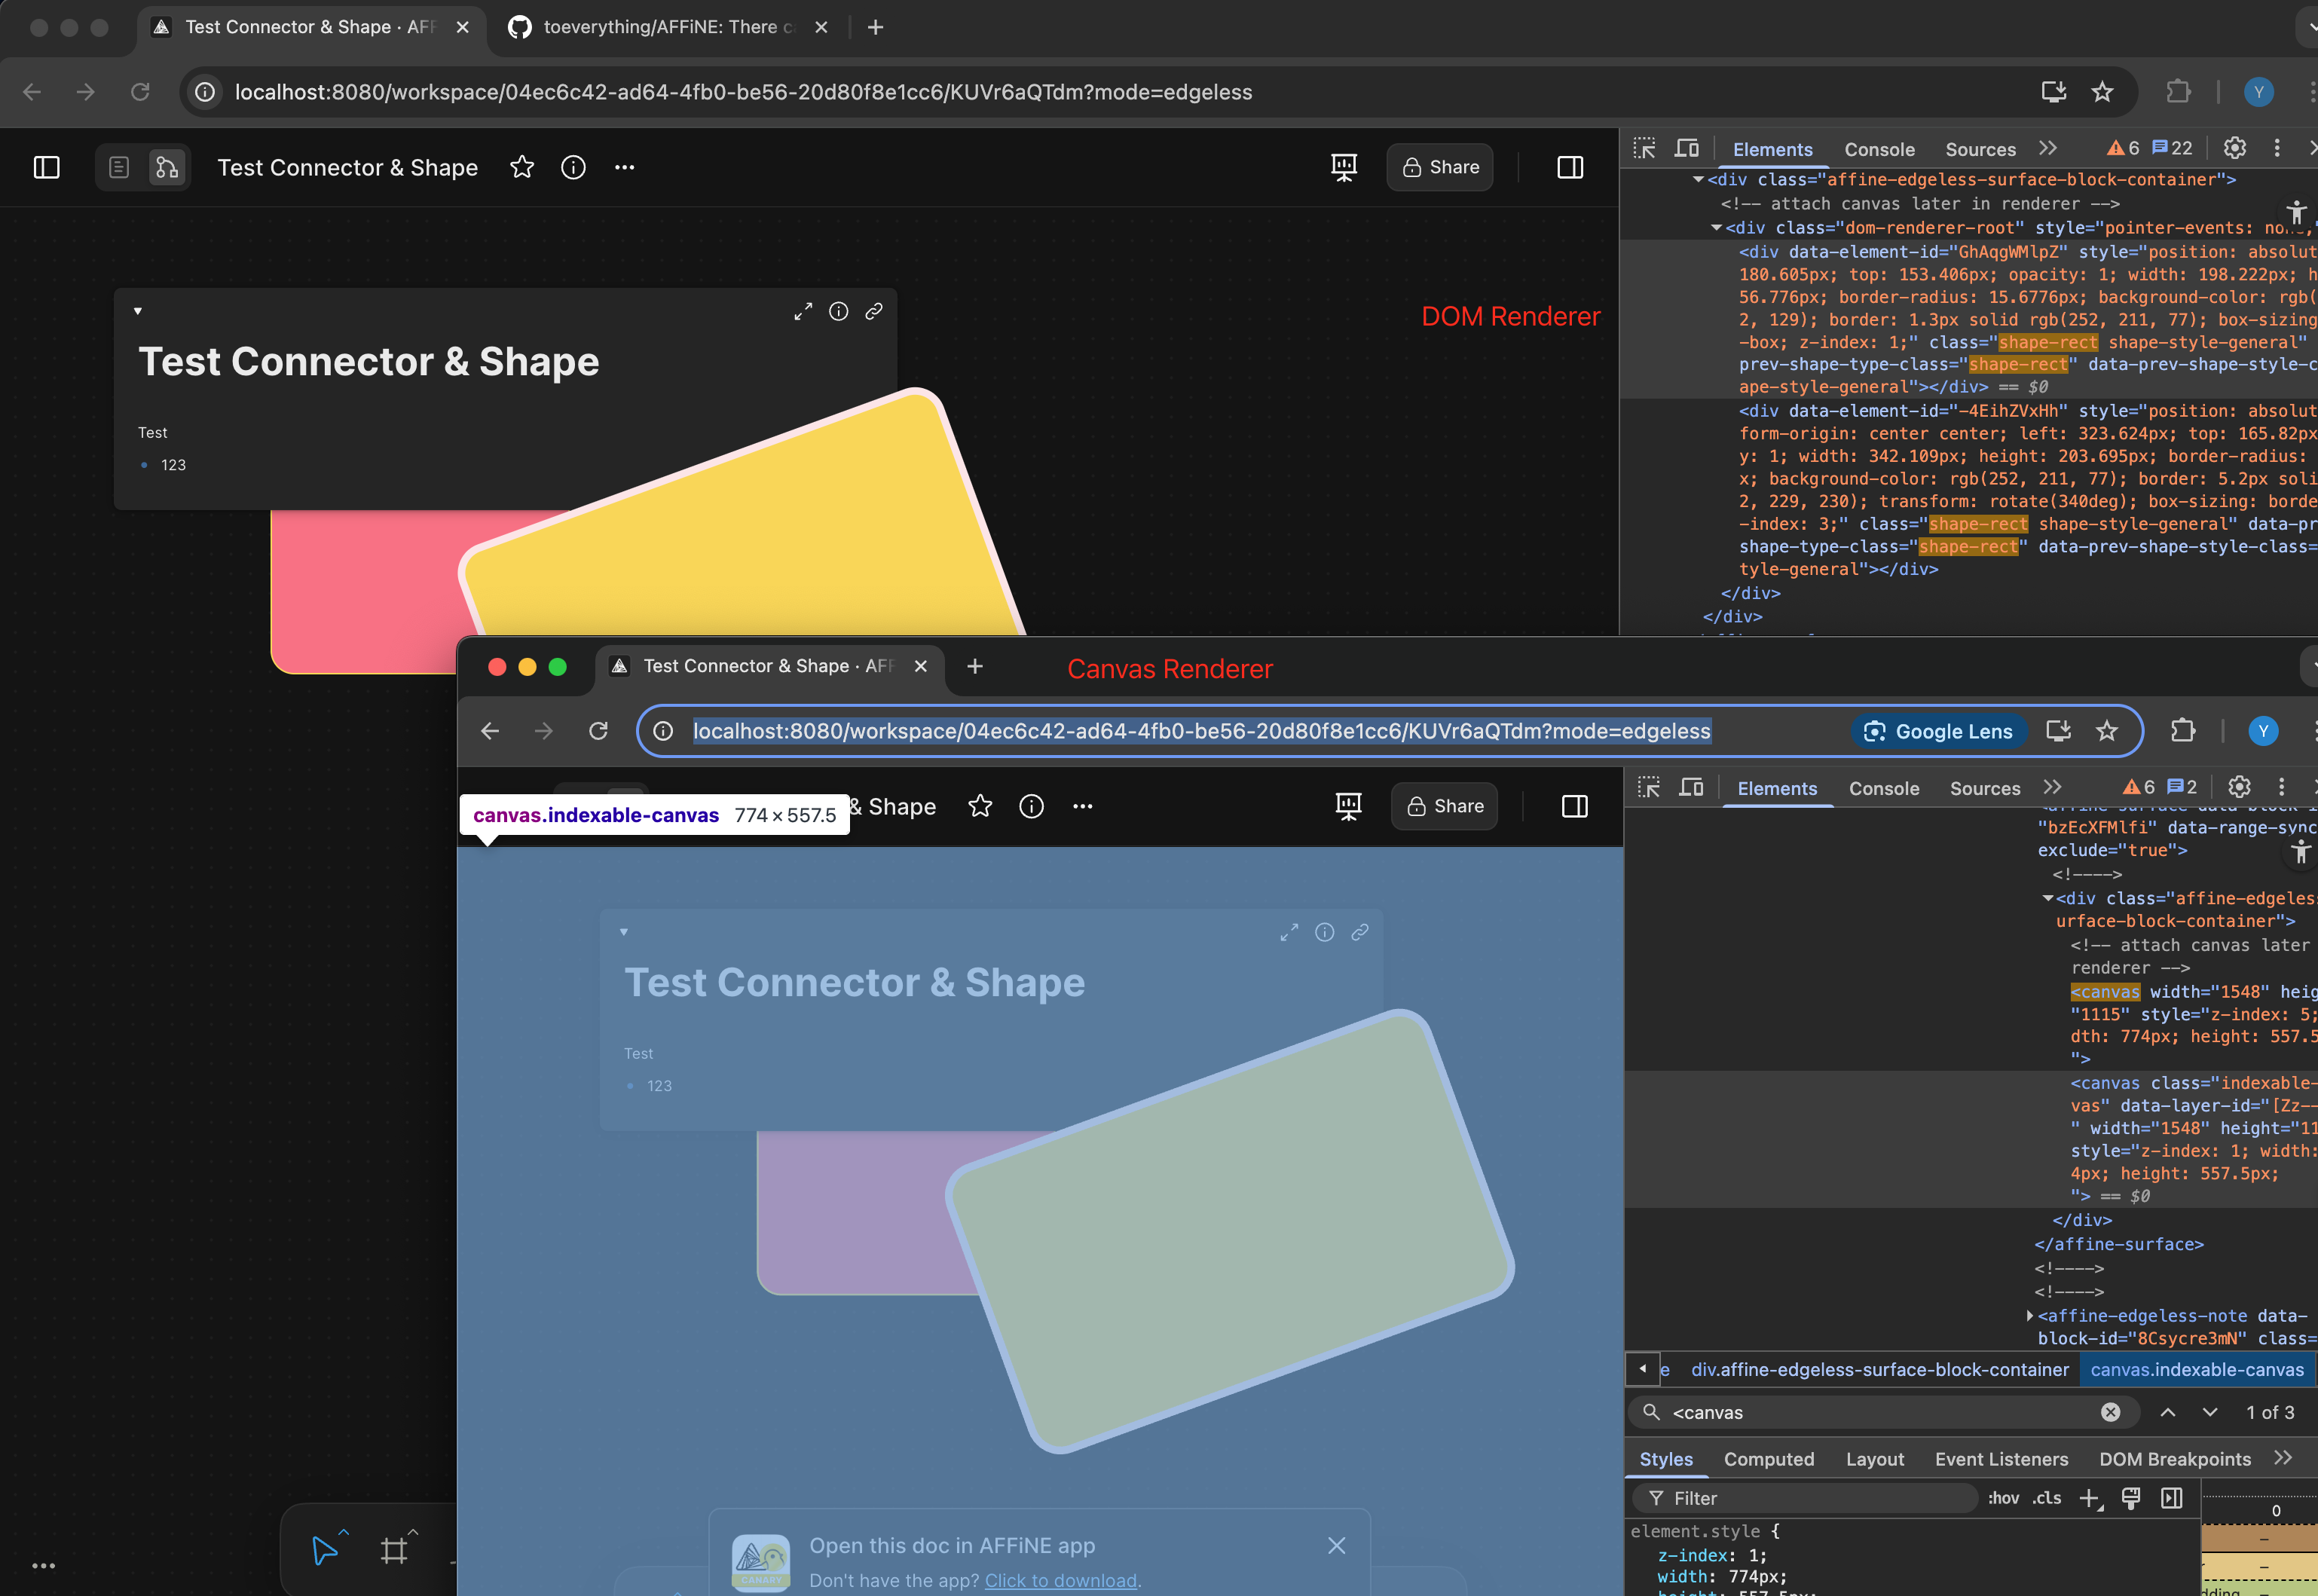The image size is (2318, 1596).
Task: Click the Share button in lower window
Action: click(x=1444, y=806)
